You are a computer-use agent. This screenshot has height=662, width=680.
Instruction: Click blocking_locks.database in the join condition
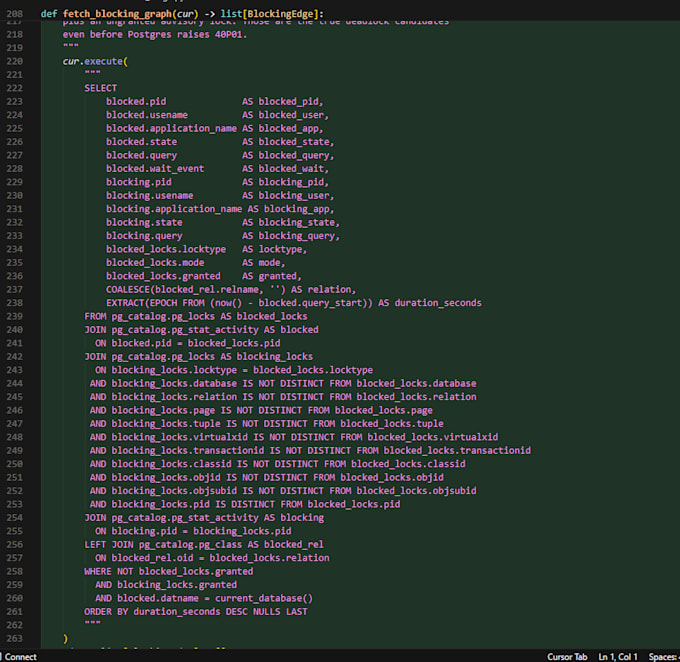pyautogui.click(x=174, y=383)
